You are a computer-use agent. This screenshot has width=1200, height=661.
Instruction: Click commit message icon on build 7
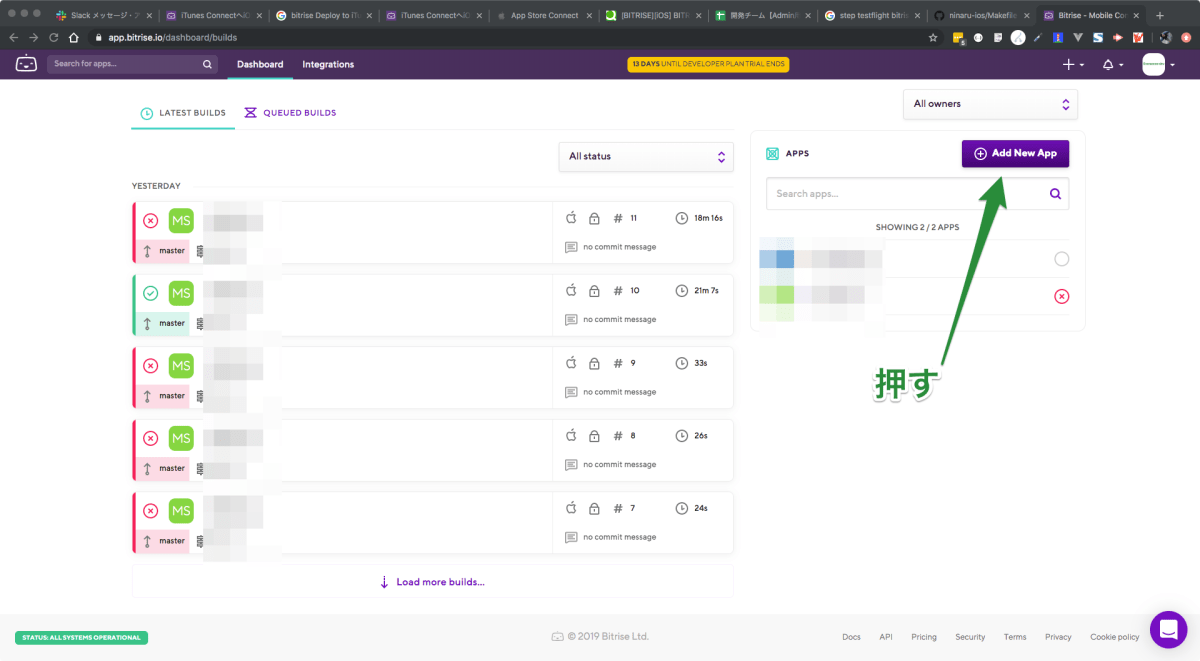[x=571, y=537]
